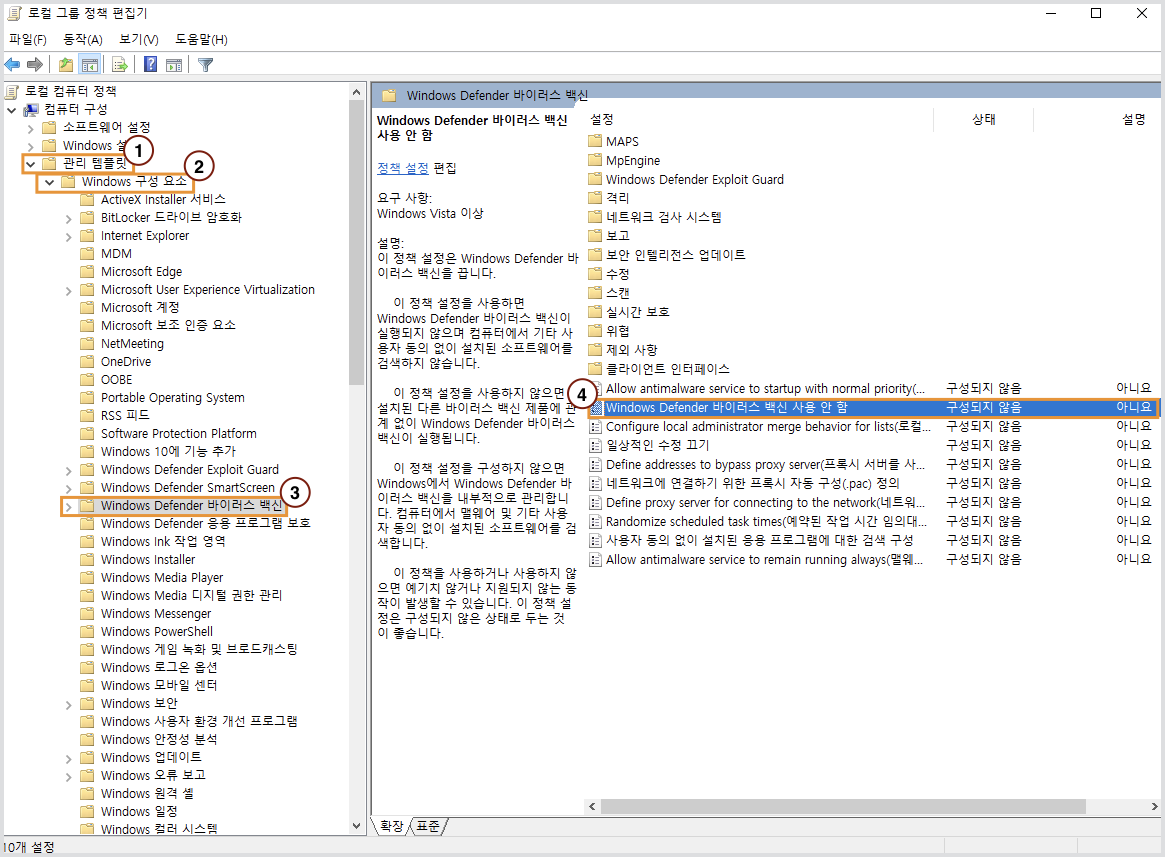Screen dimensions: 1165x857
Task: Click the right scroll arrow of list
Action: [x=1154, y=806]
